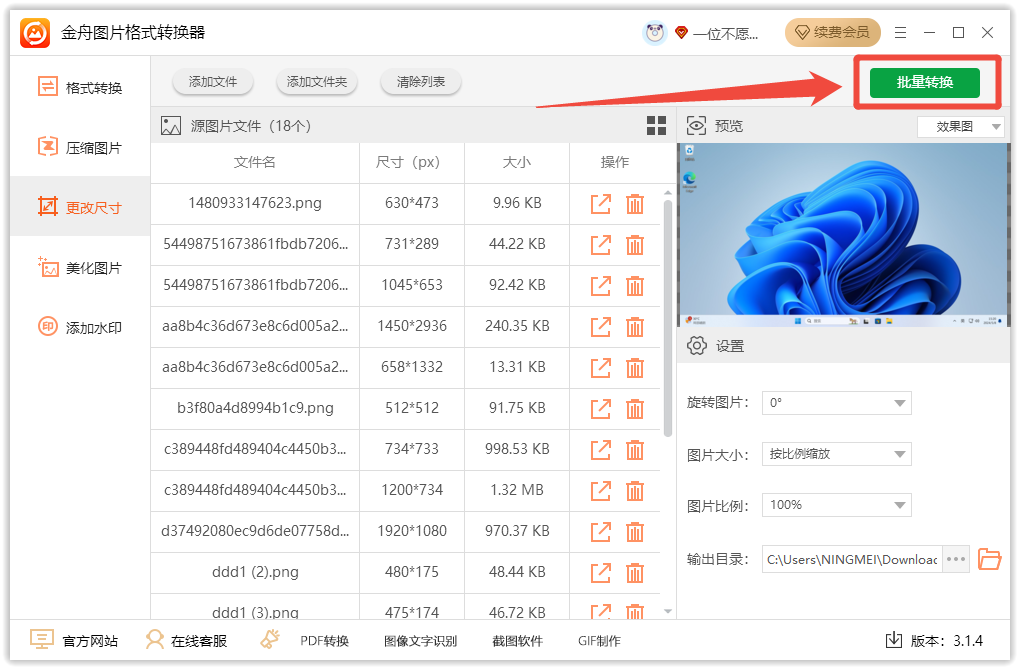Delete b3f80a4d8994b1c9.png with trash icon
The width and height of the screenshot is (1020, 670).
635,409
